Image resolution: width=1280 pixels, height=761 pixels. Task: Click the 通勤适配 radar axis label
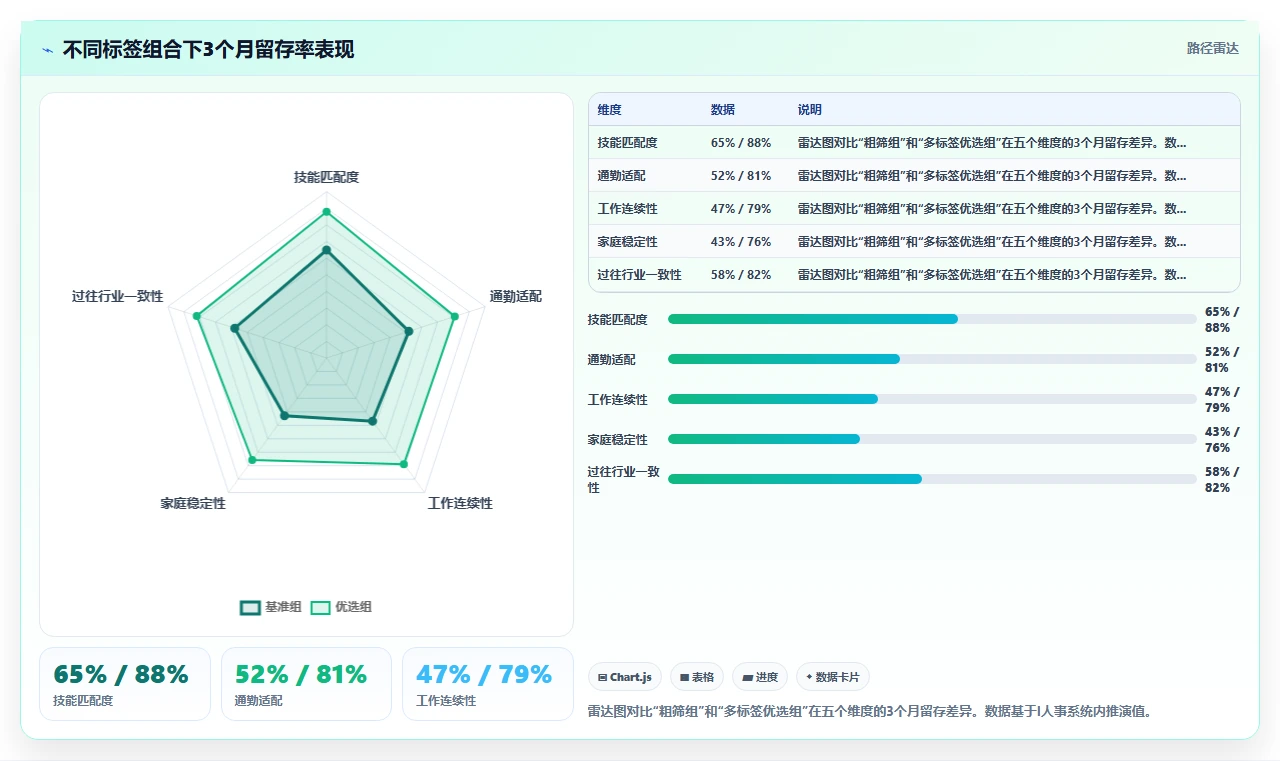(516, 296)
